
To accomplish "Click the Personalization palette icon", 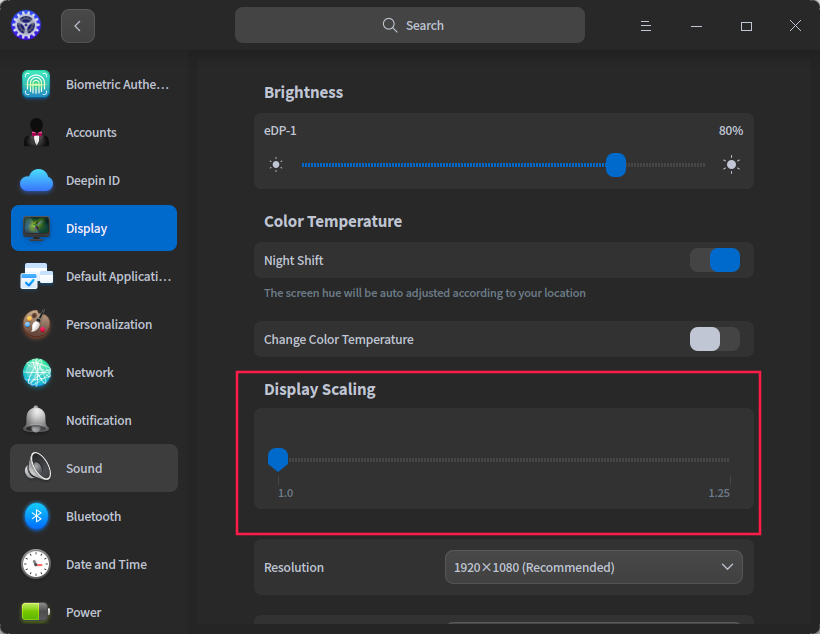I will click(x=37, y=324).
